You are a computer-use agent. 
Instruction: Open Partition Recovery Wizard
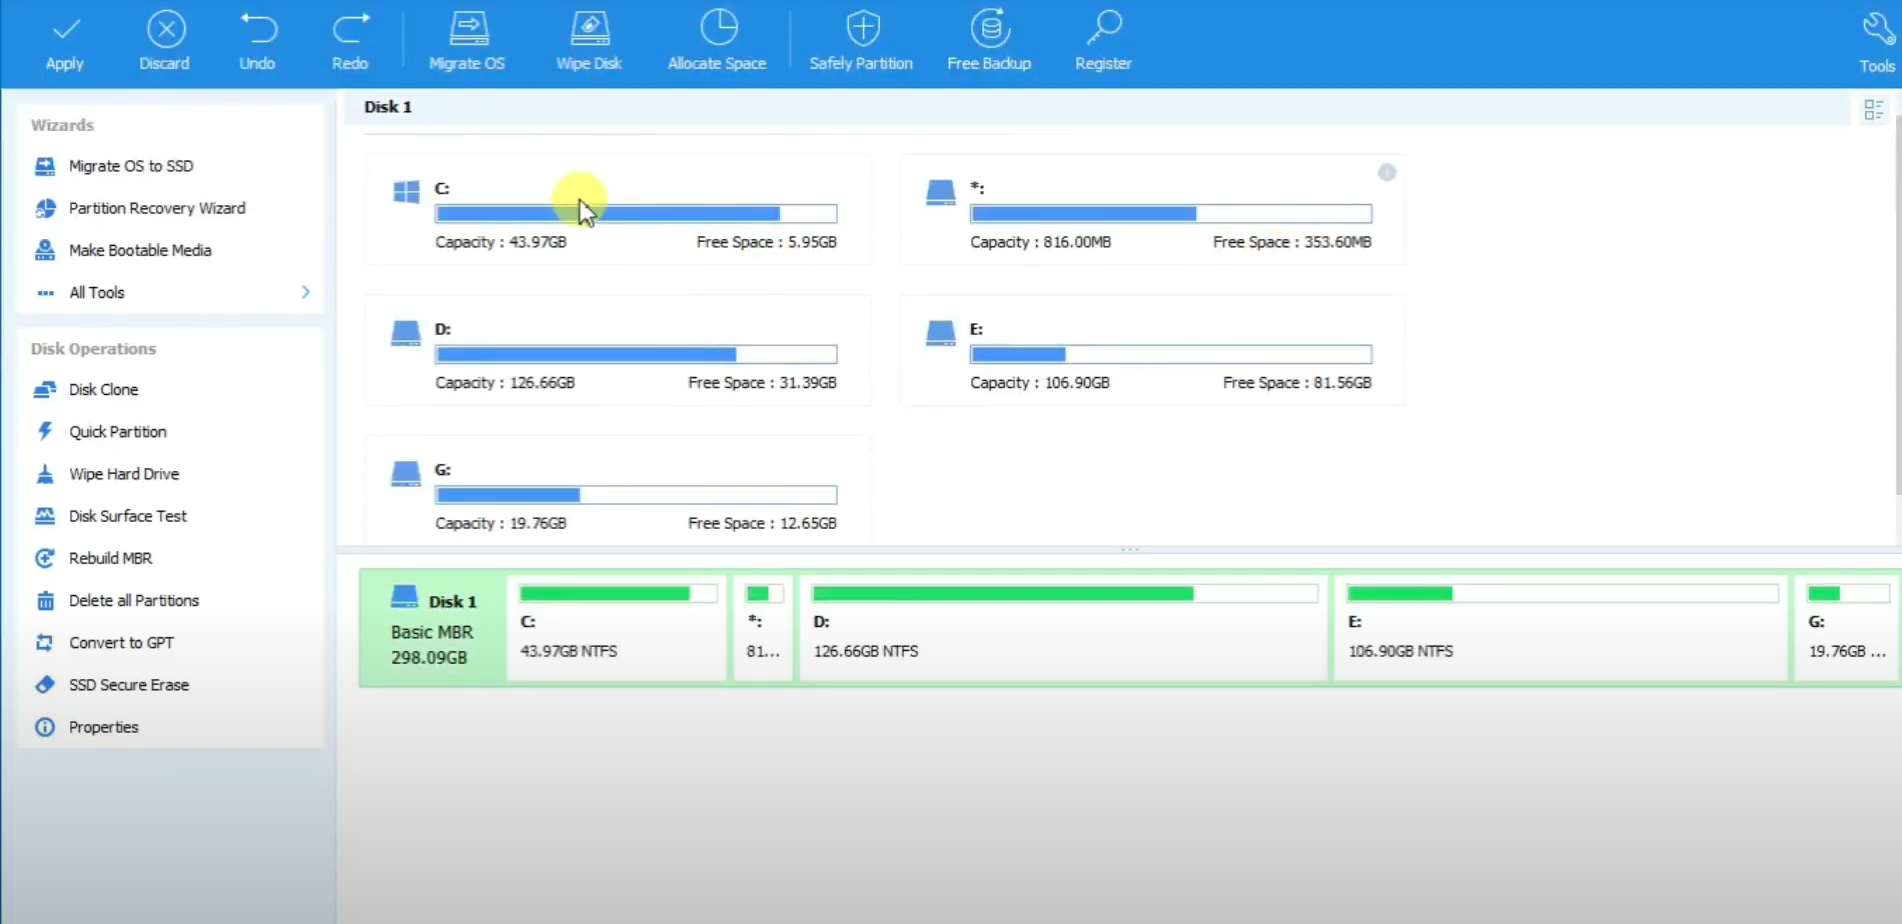pos(156,207)
